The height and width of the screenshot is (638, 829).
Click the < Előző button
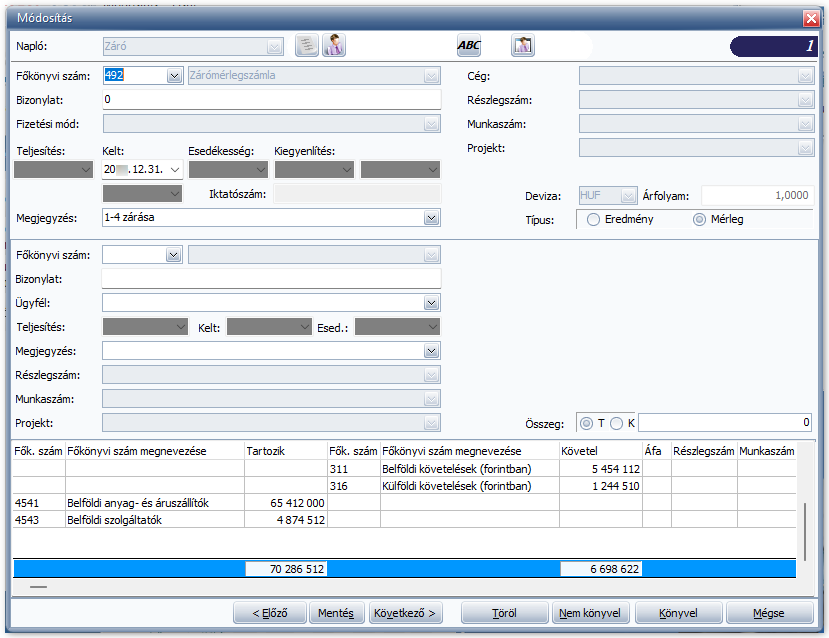(270, 613)
